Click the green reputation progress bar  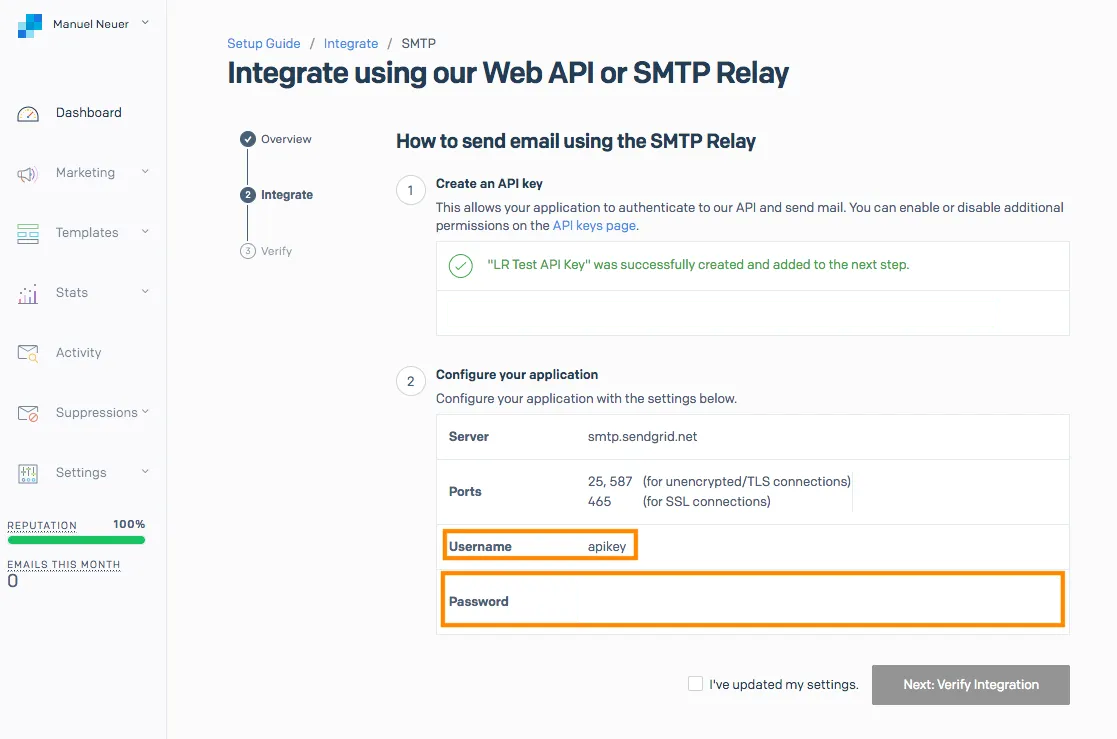point(76,540)
